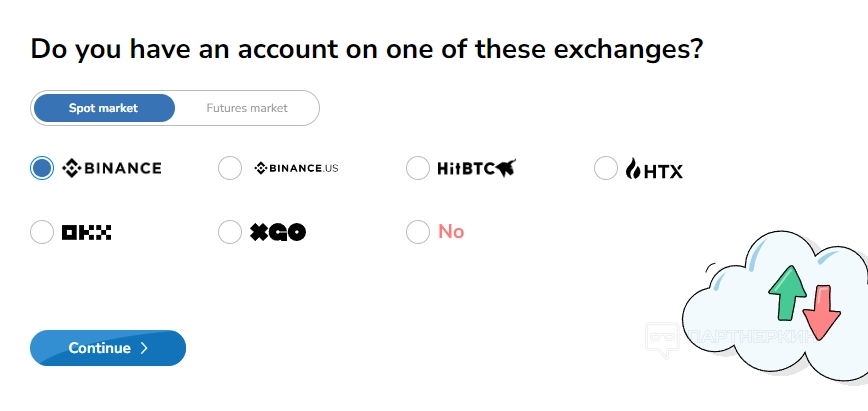Click the XGO logo
This screenshot has width=868, height=411.
(277, 232)
